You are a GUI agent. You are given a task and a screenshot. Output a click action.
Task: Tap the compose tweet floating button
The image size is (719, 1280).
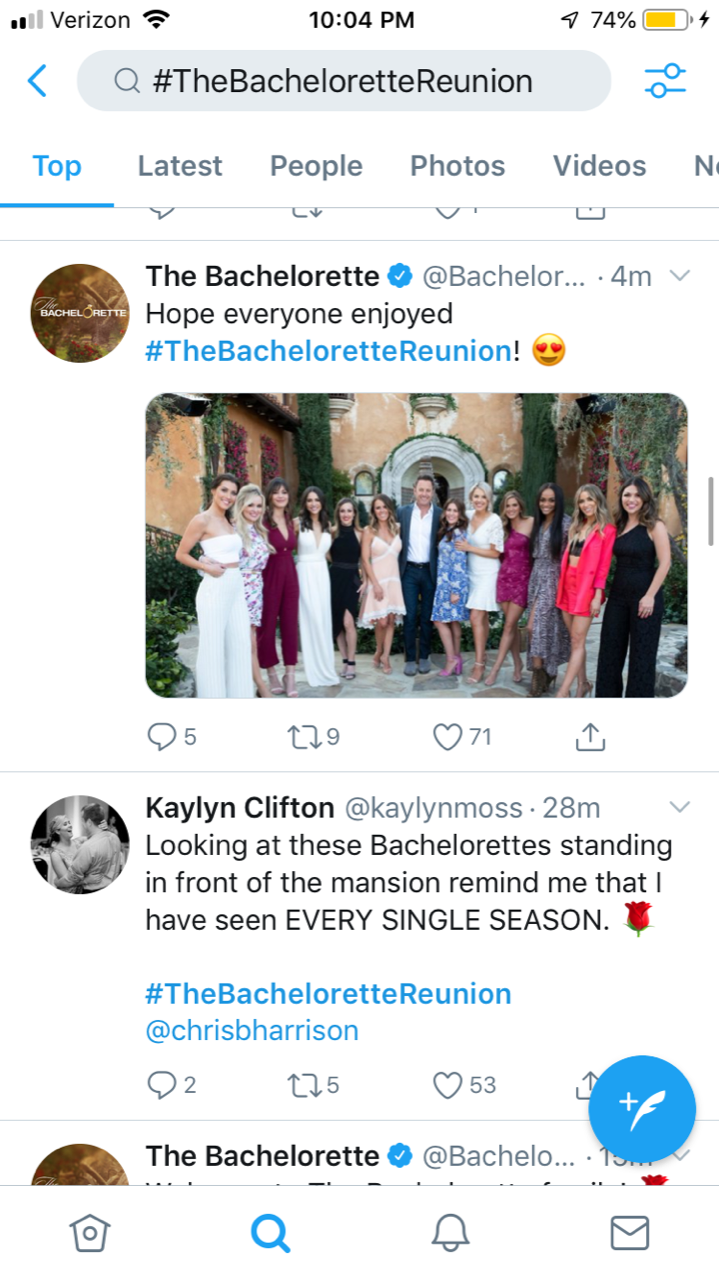(641, 1108)
